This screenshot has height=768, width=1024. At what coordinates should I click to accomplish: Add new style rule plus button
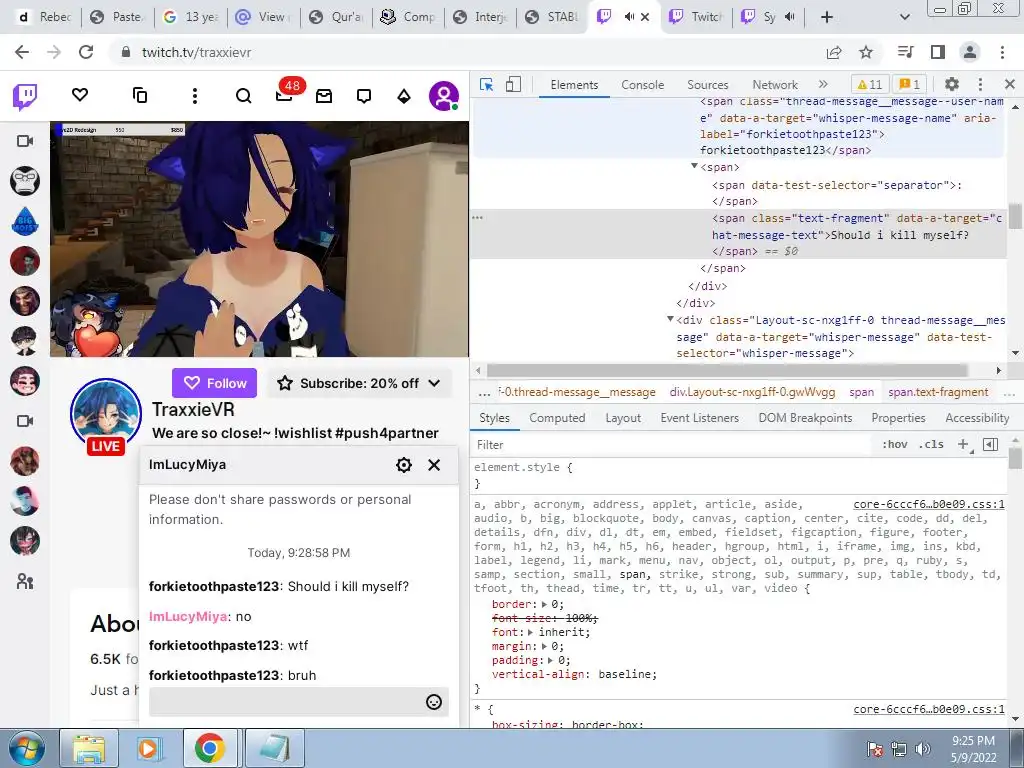[963, 444]
